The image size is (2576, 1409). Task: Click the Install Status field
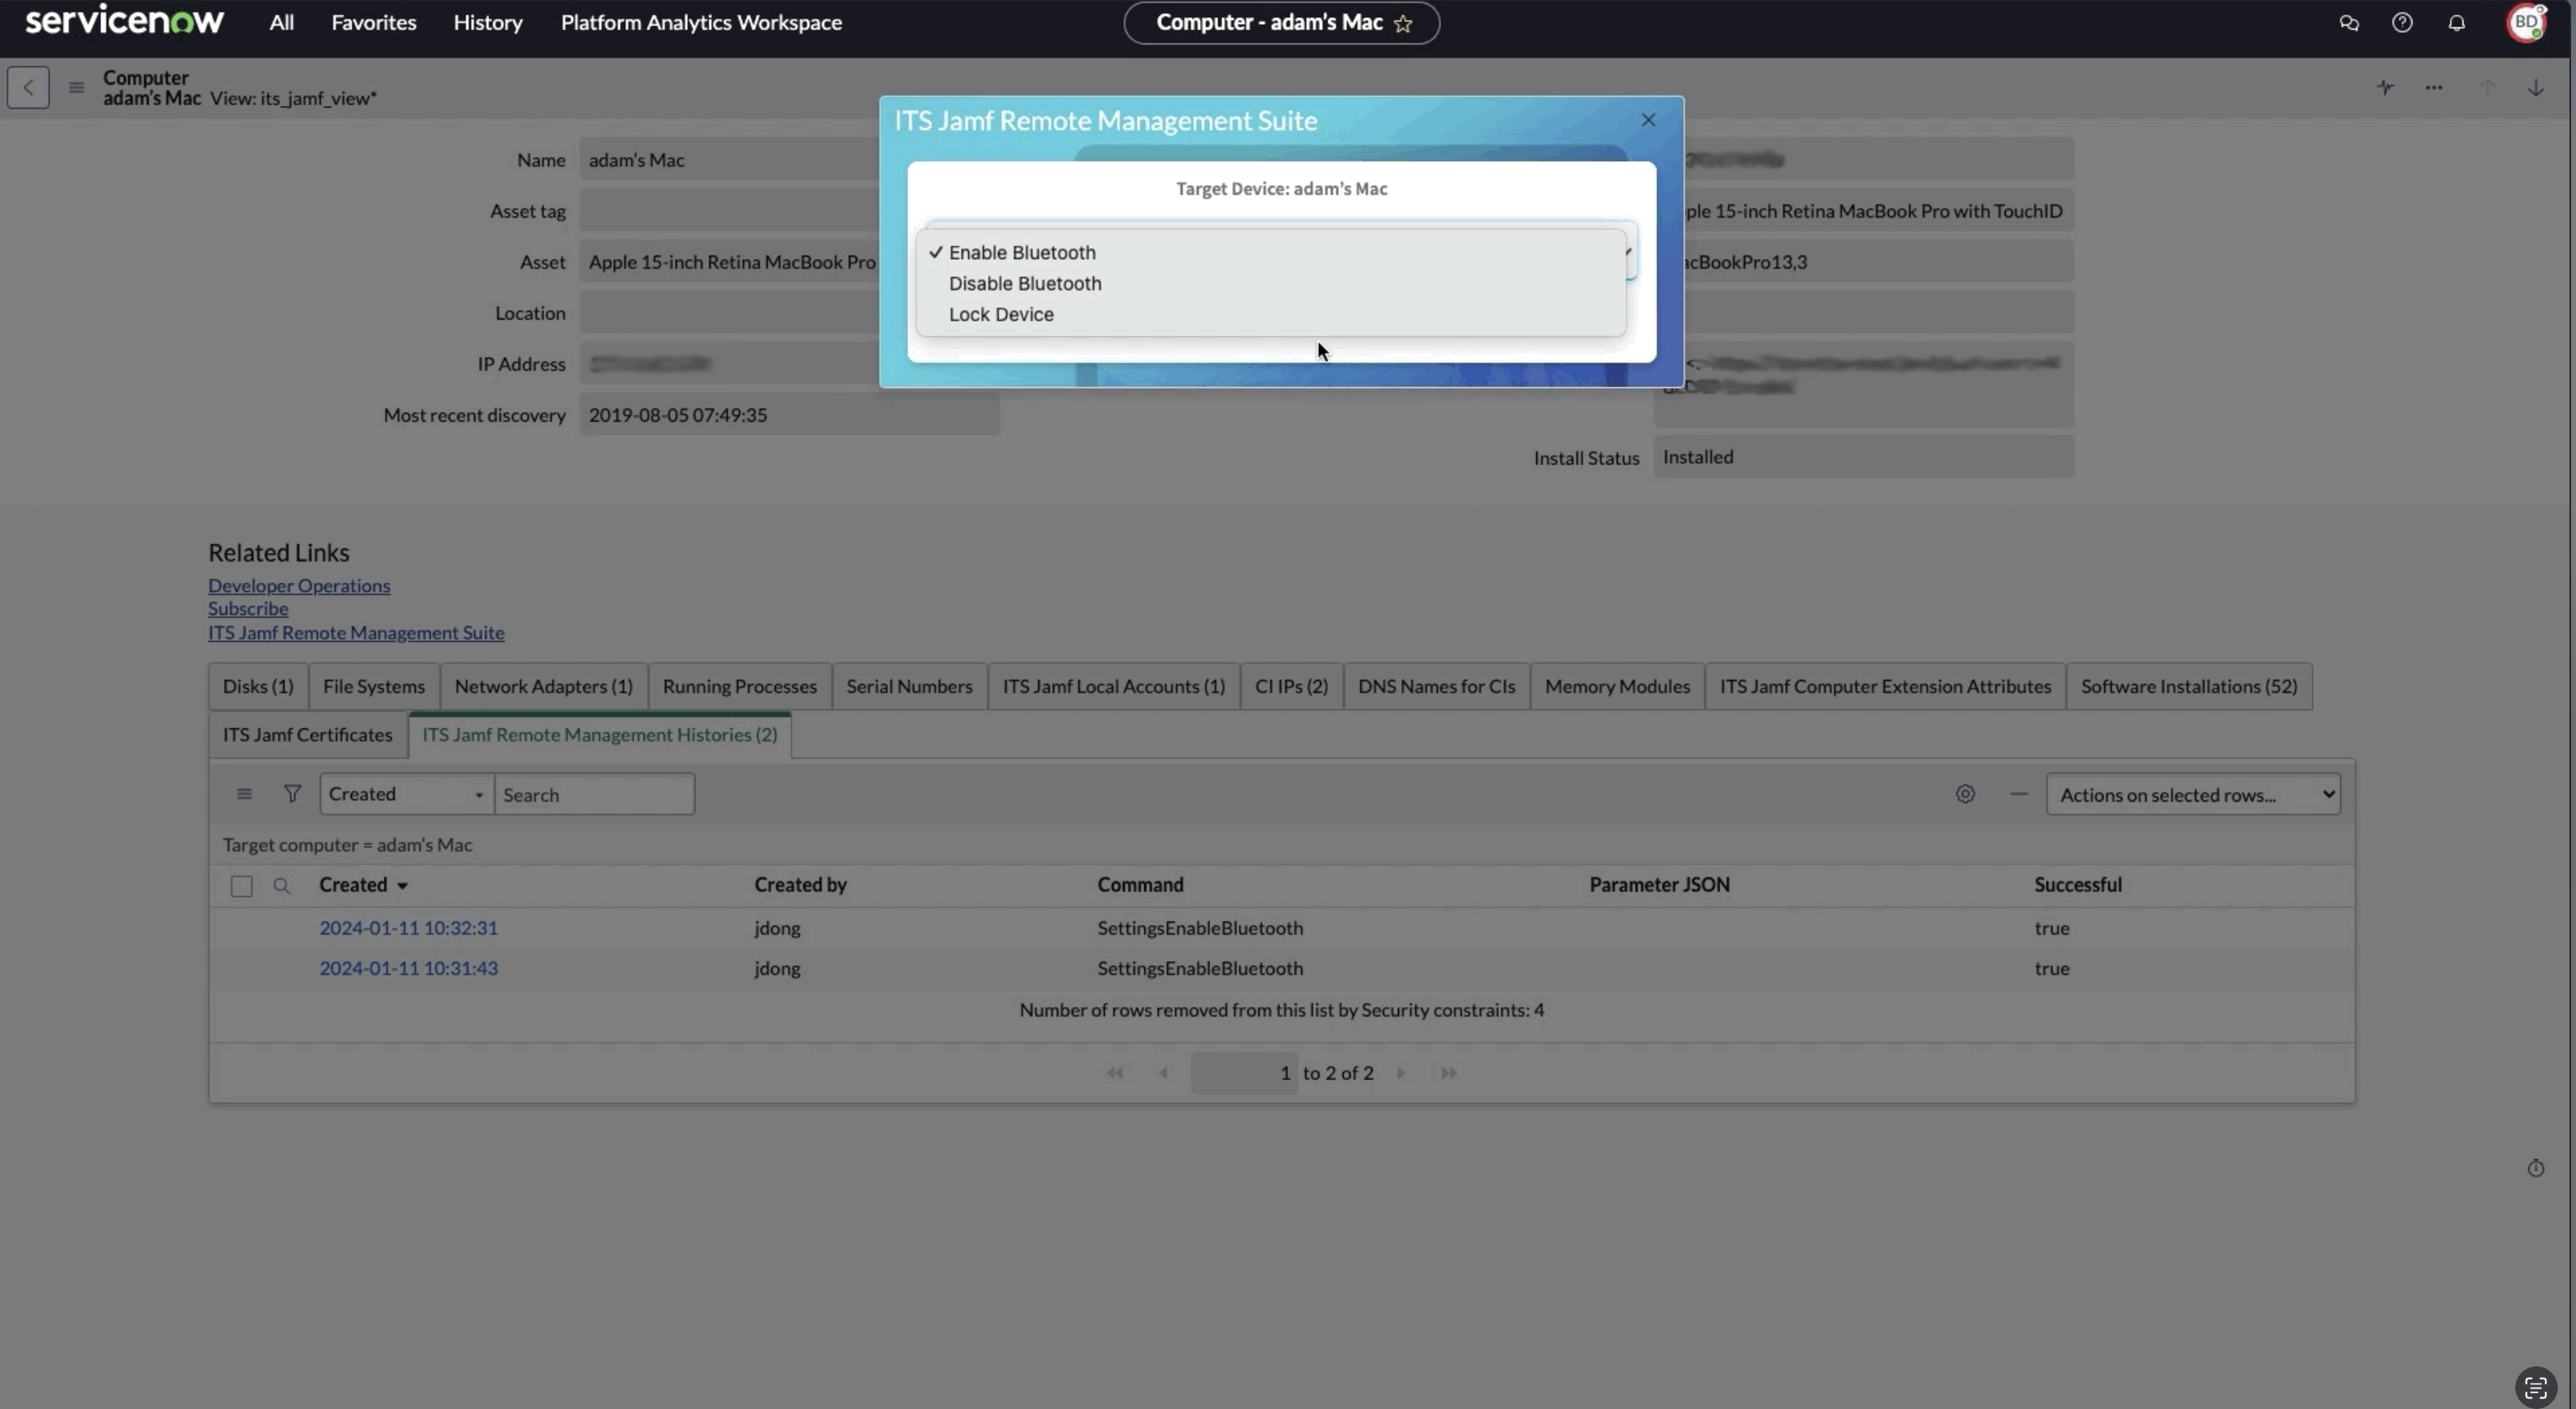click(x=1863, y=457)
